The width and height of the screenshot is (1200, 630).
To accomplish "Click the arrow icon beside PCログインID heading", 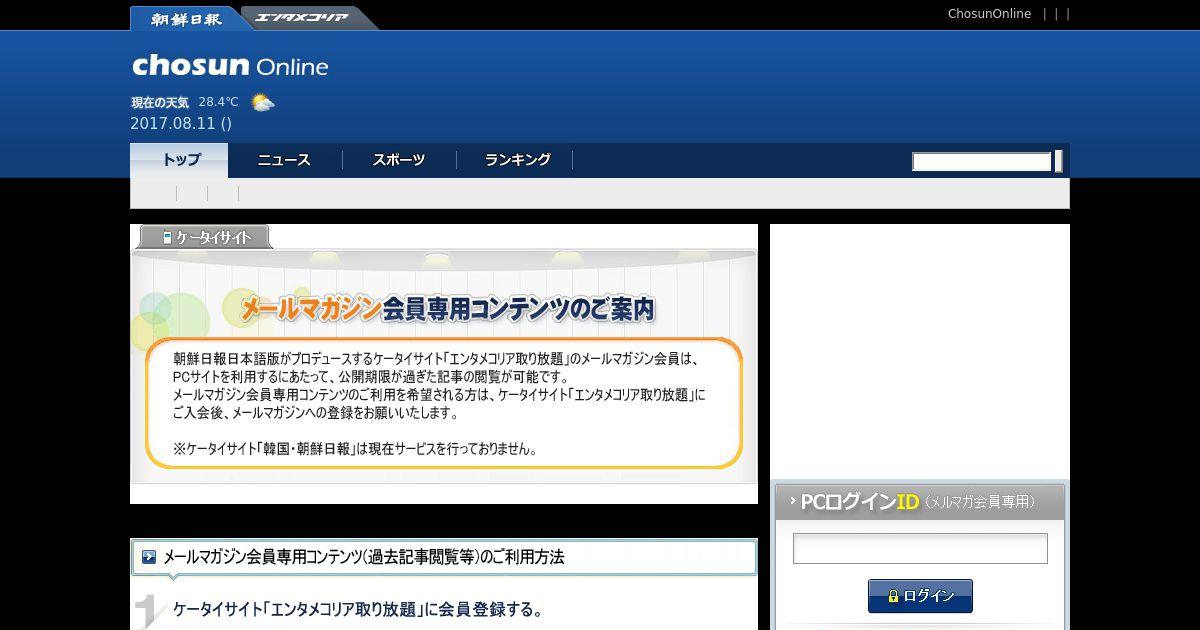I will pyautogui.click(x=792, y=501).
